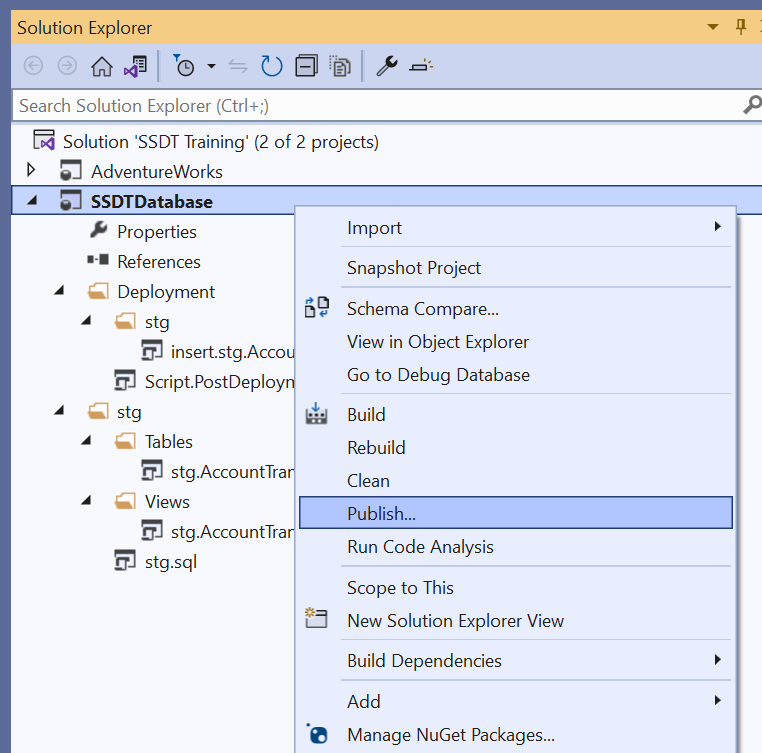Screen dimensions: 762x753
Task: Expand the AdventureWorks project node
Action: tap(31, 171)
